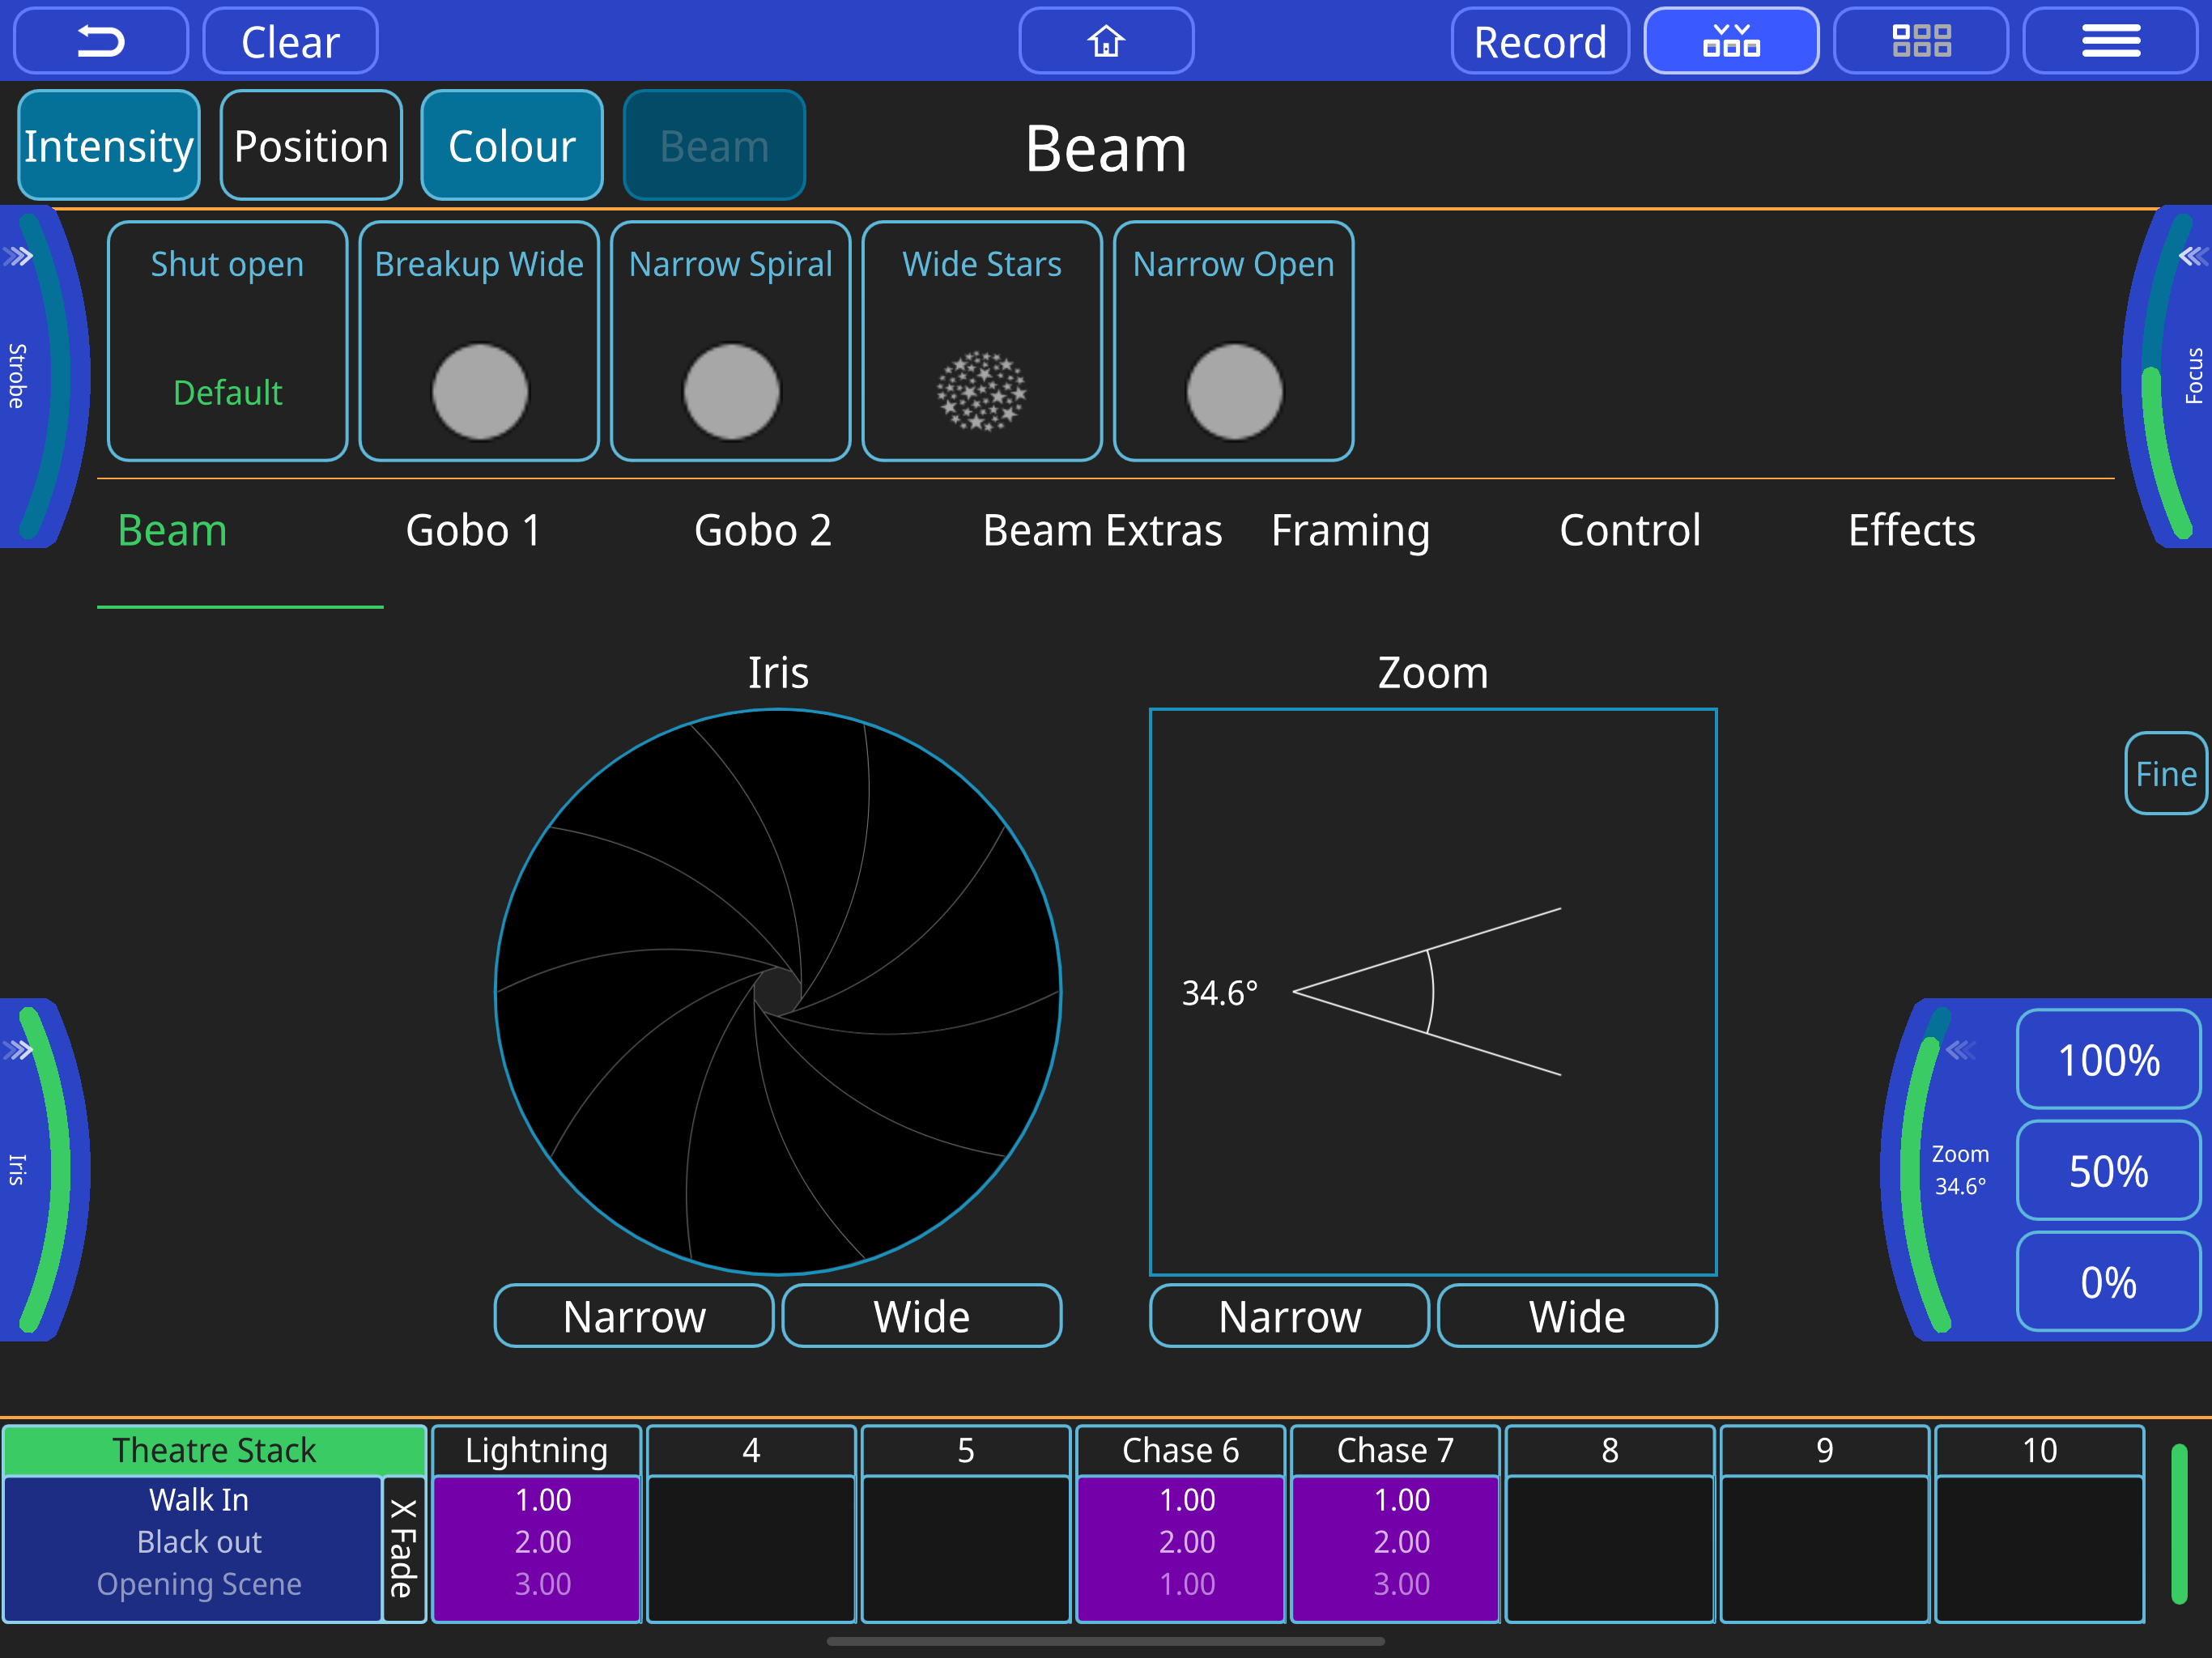The image size is (2212, 1658).
Task: Expand the Strobe encoder panel
Action: pyautogui.click(x=18, y=257)
